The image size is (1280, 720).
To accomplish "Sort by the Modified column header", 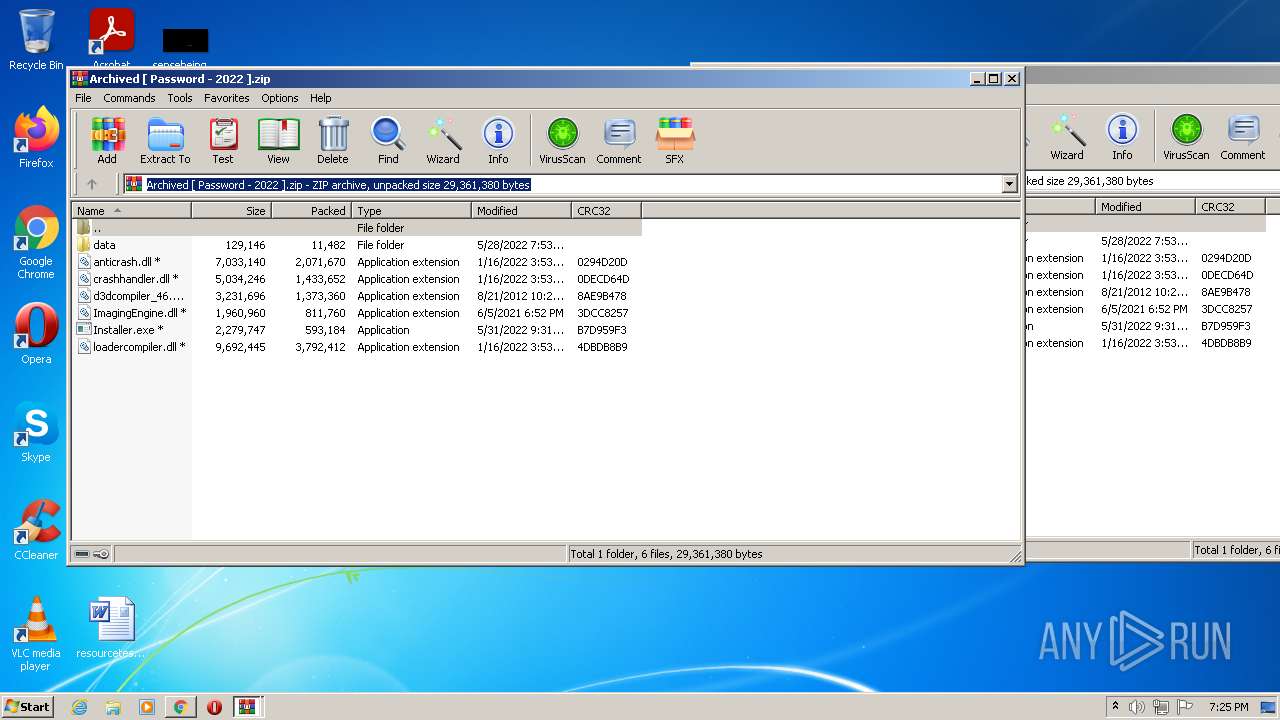I will 522,211.
